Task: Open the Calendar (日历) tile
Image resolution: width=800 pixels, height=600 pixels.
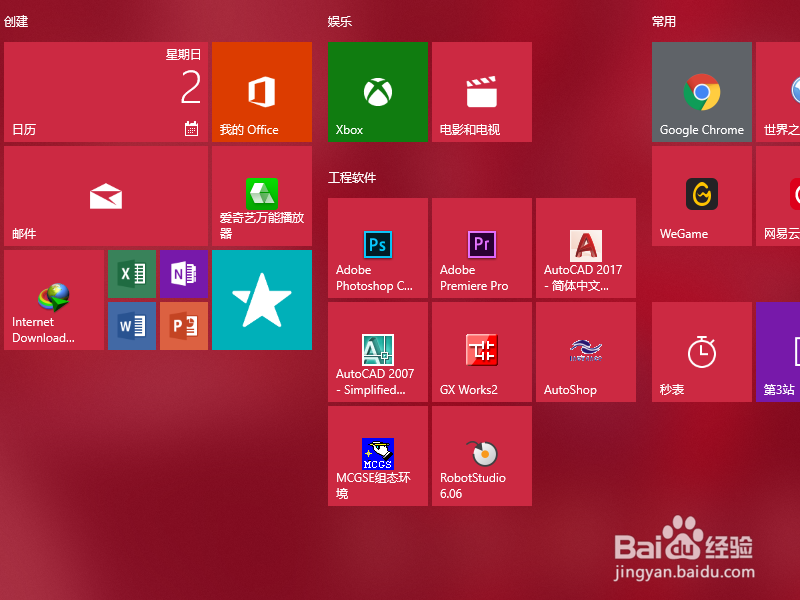Action: [106, 92]
